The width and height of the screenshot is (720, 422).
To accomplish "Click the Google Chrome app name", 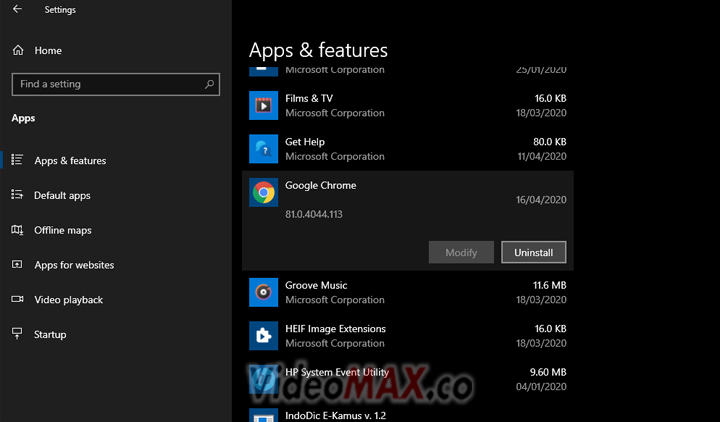I will coord(321,185).
